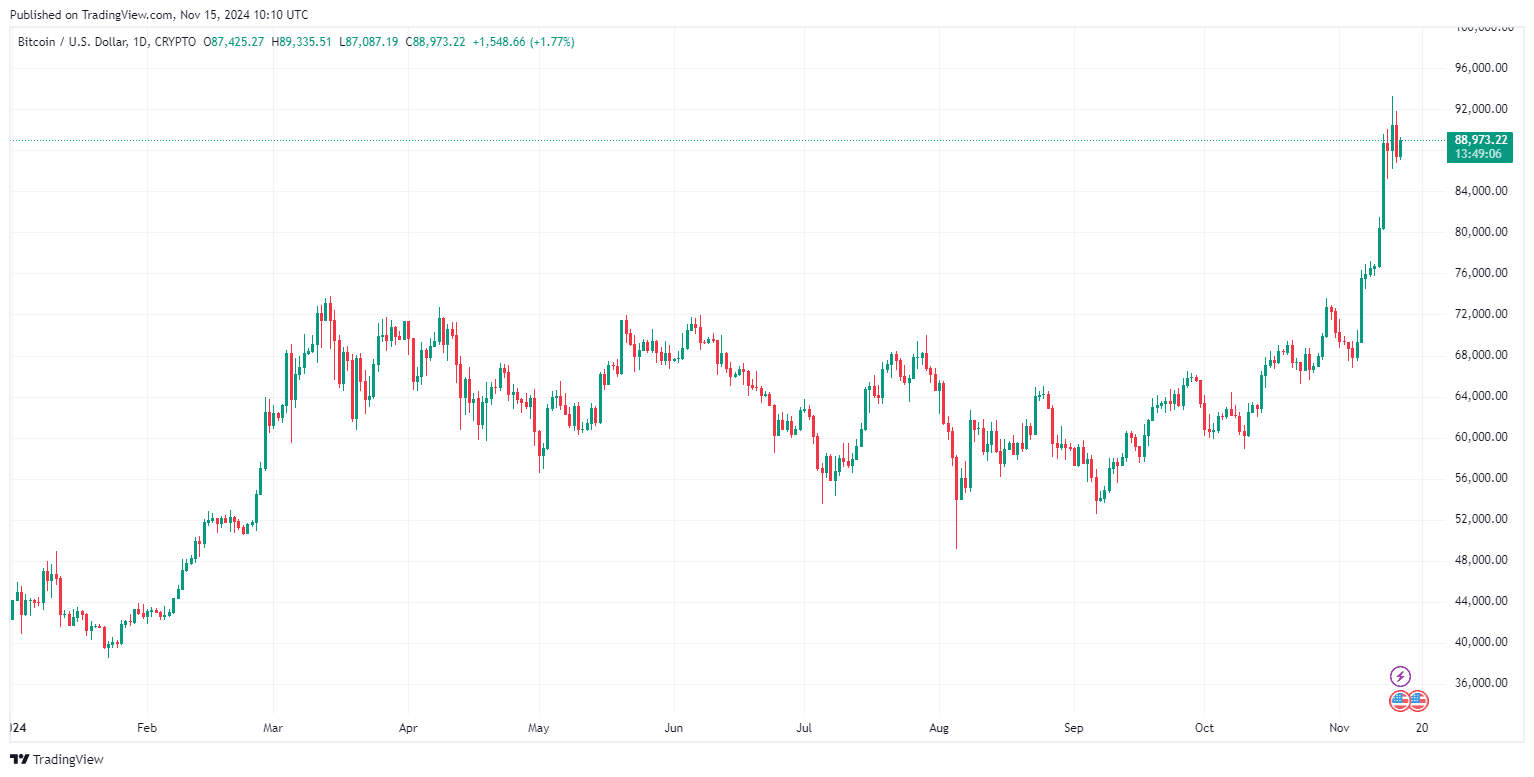Click the low value L87,087.19

tap(369, 42)
